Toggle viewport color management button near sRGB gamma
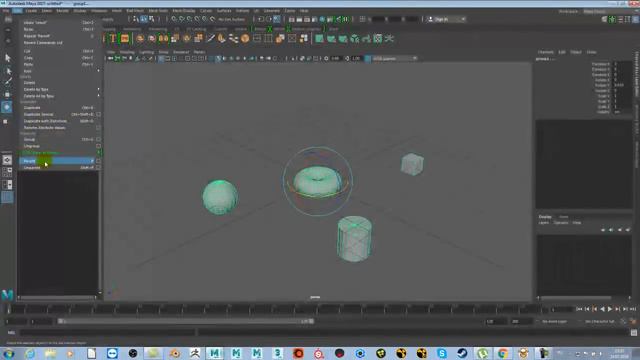Screen dimensions: 640x360 [368, 58]
